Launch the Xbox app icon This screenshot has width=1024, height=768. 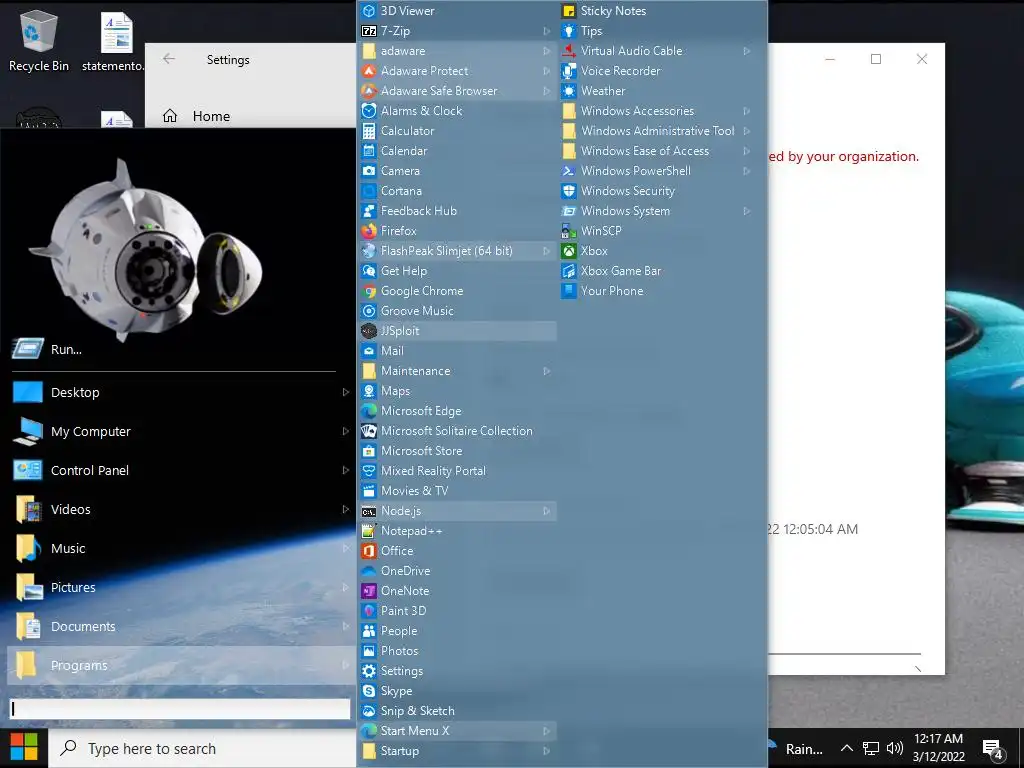(569, 251)
